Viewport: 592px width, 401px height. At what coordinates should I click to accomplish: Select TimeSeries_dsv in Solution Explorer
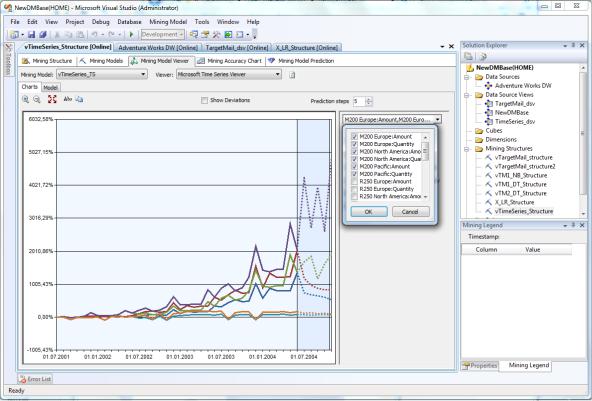pyautogui.click(x=515, y=122)
